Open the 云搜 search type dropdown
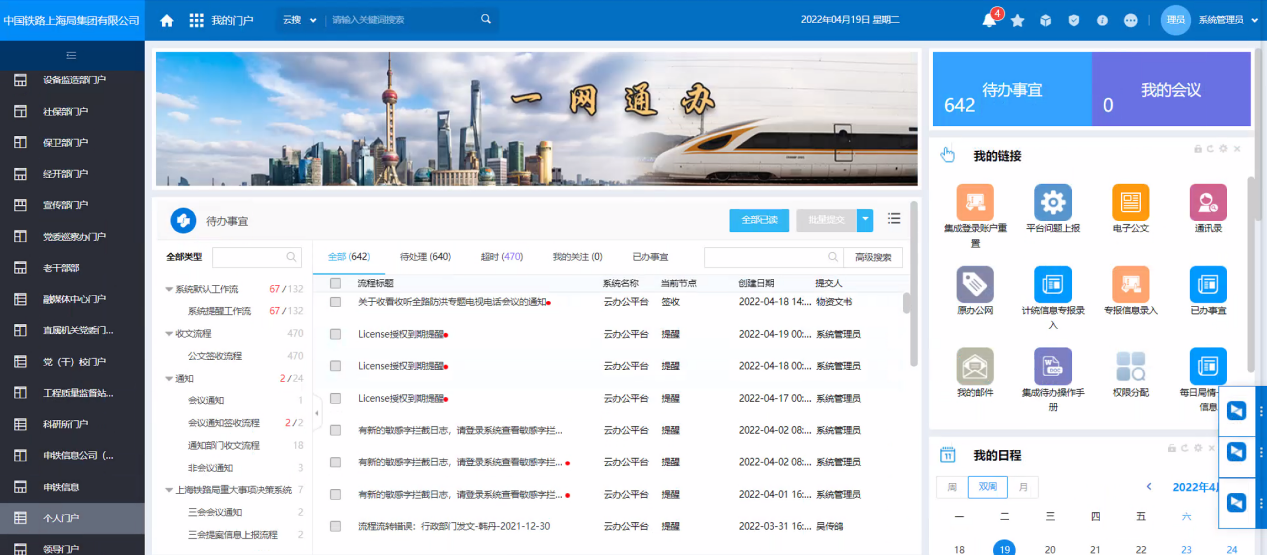Viewport: 1267px width, 555px height. (299, 20)
